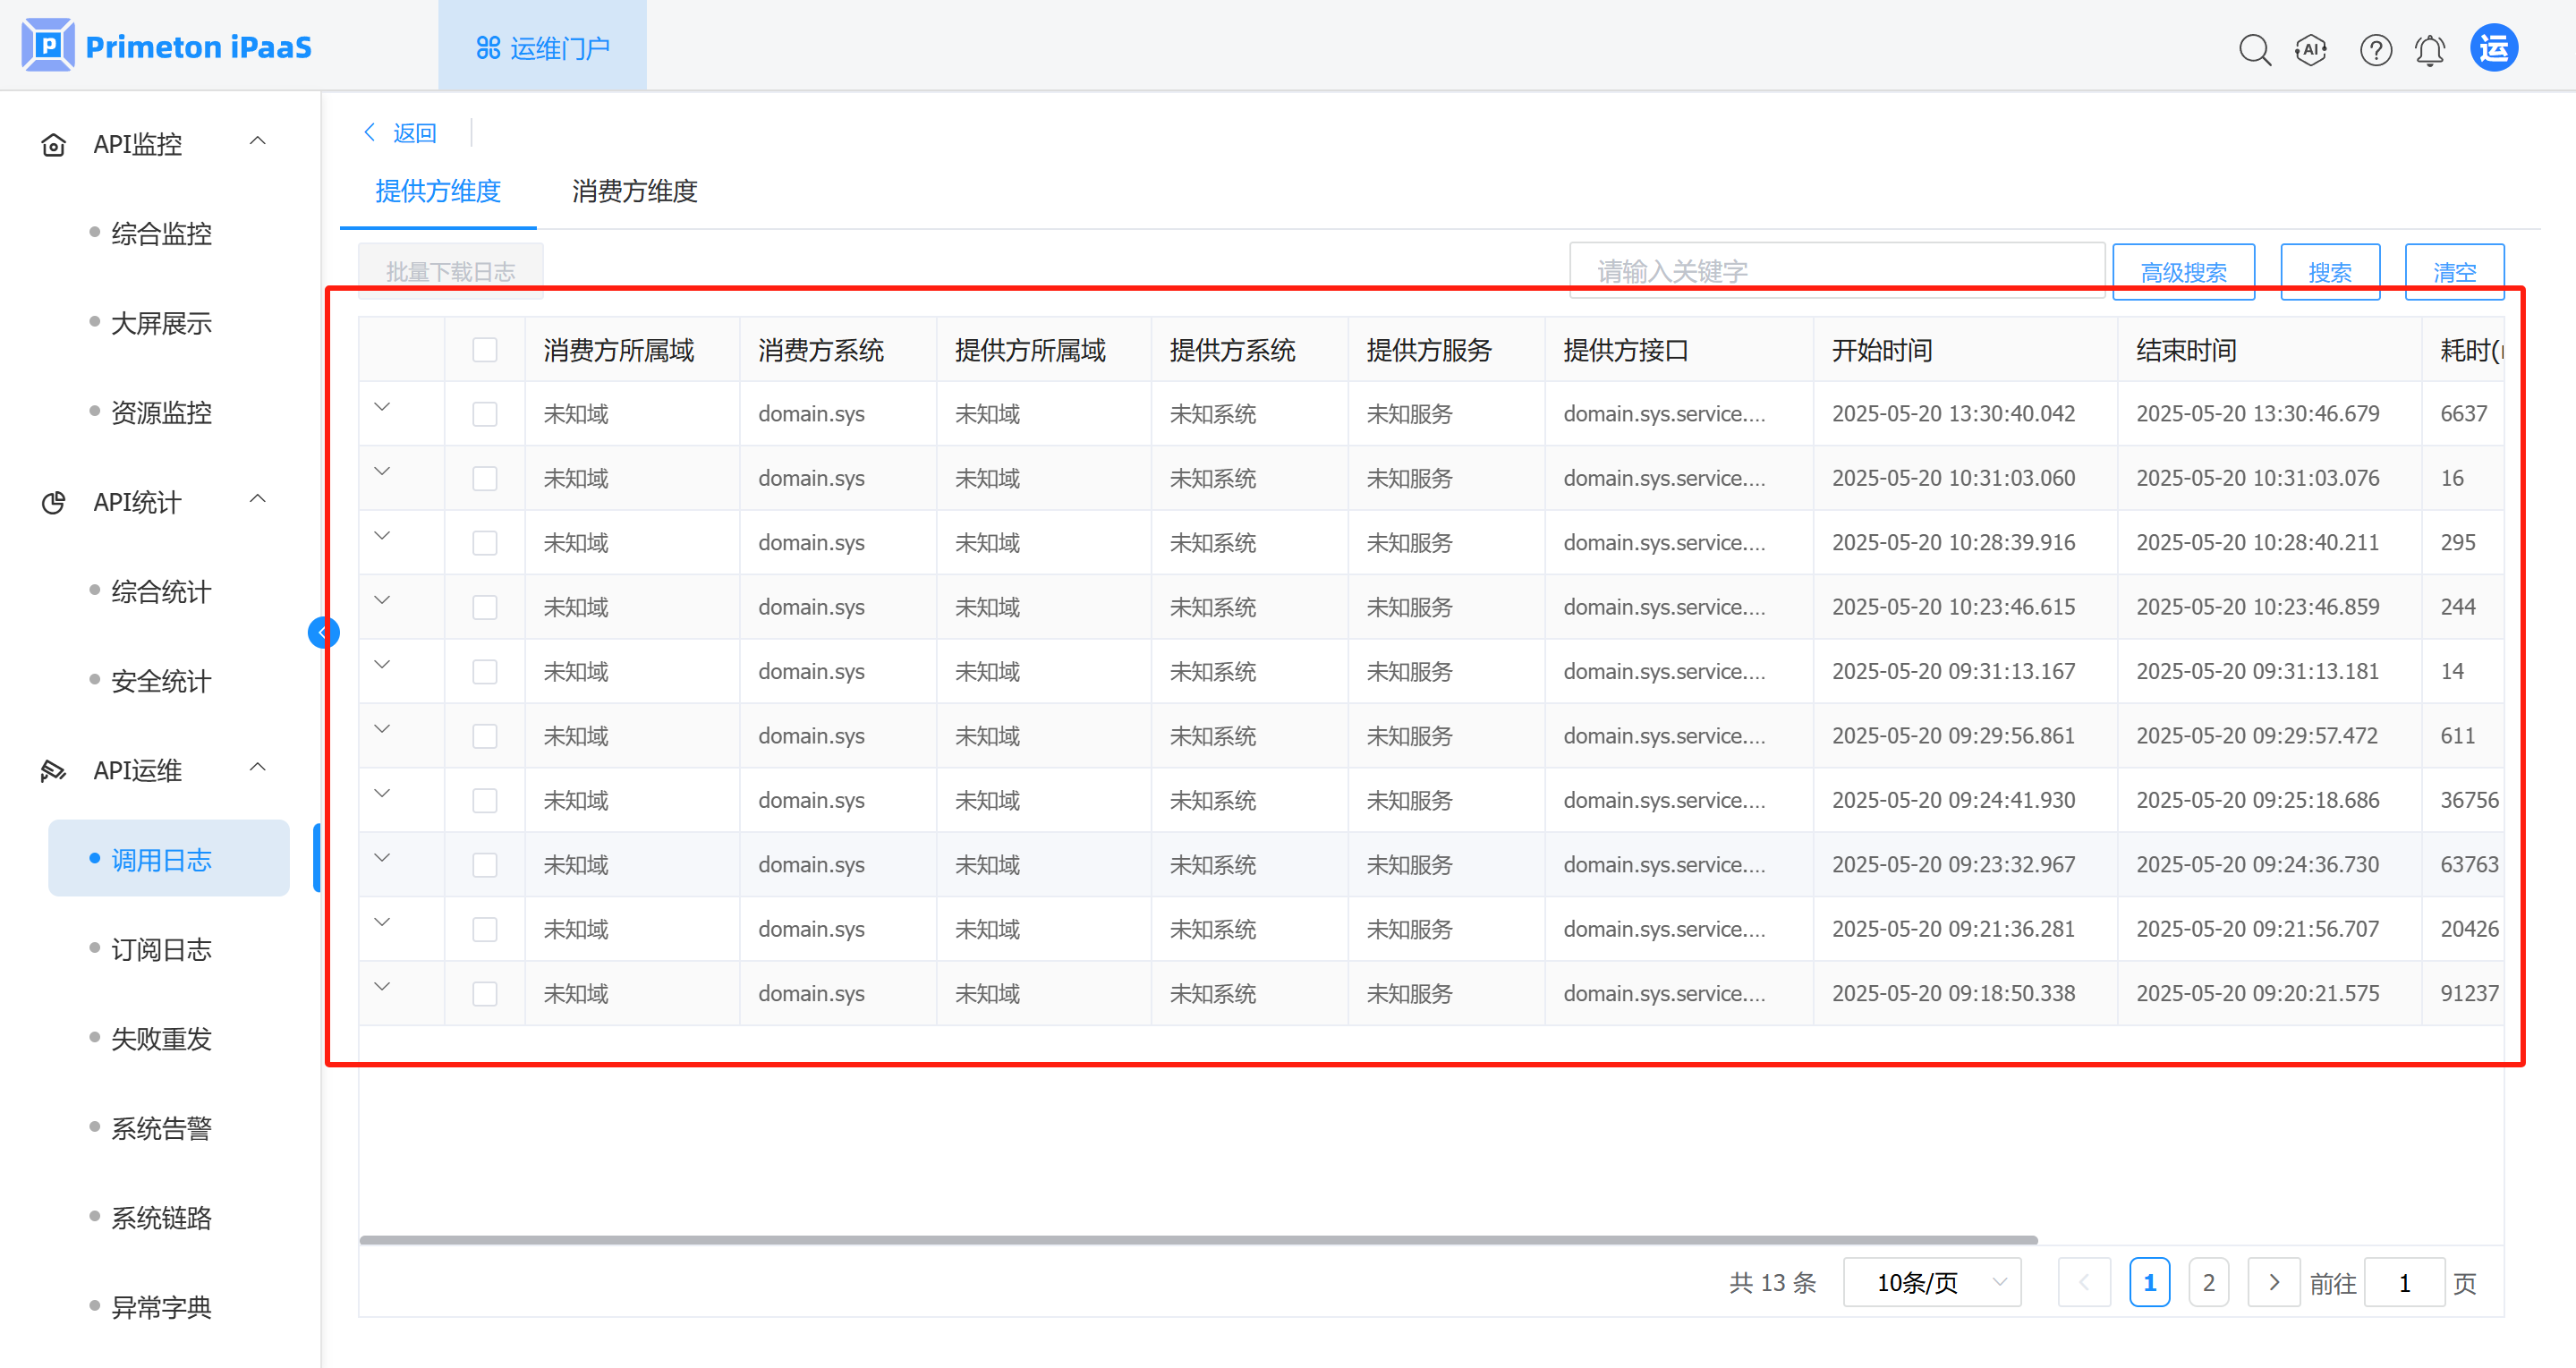Click the back arrow next to 返回
Screen dimensions: 2576x1368
pos(370,132)
